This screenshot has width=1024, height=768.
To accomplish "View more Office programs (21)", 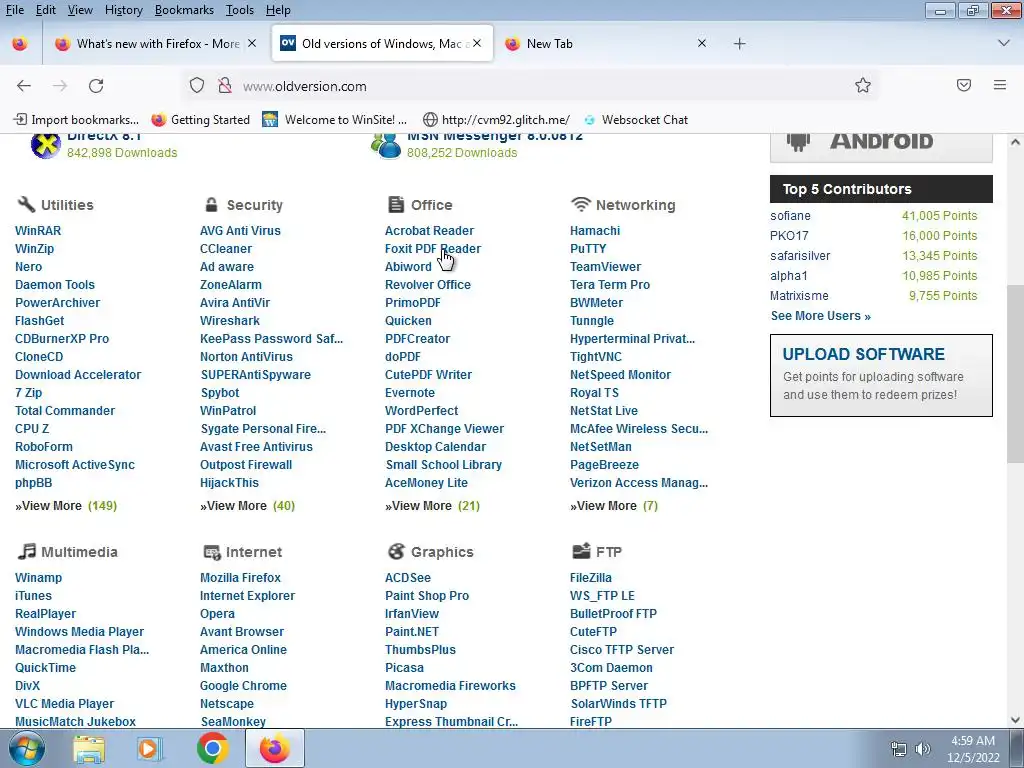I will click(x=432, y=505).
